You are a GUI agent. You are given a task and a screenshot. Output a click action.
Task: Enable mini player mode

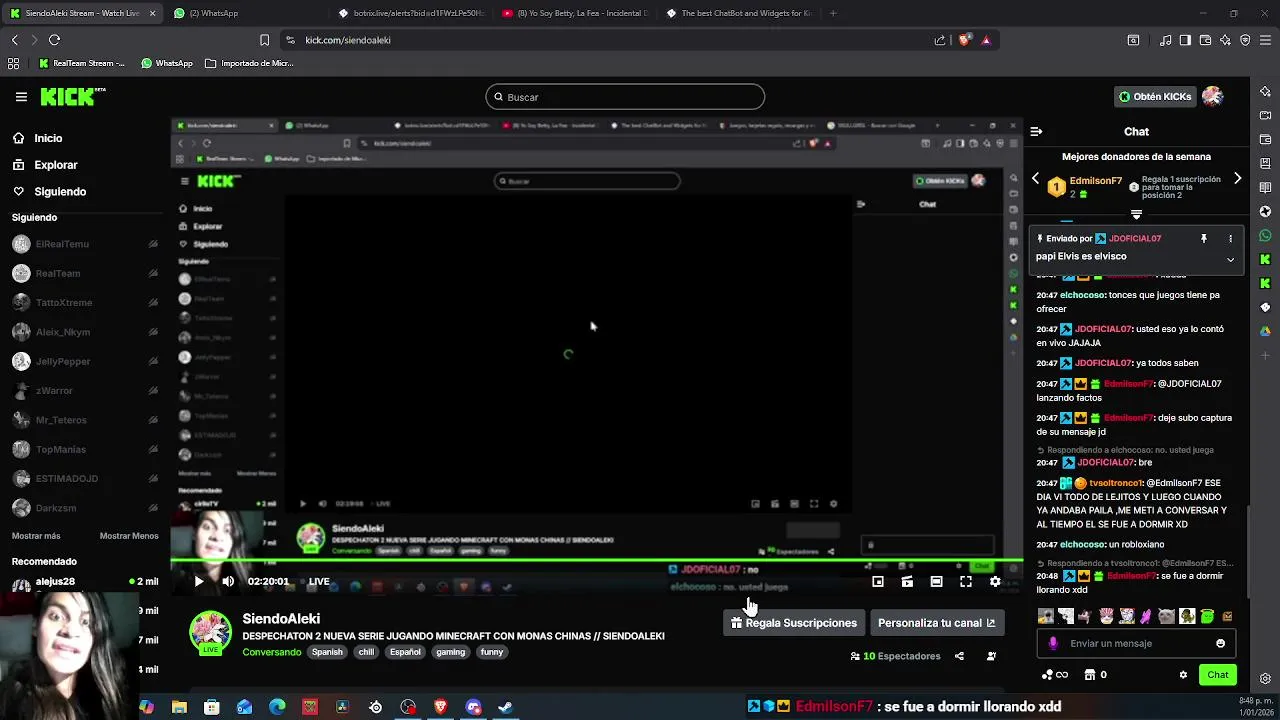[x=877, y=581]
